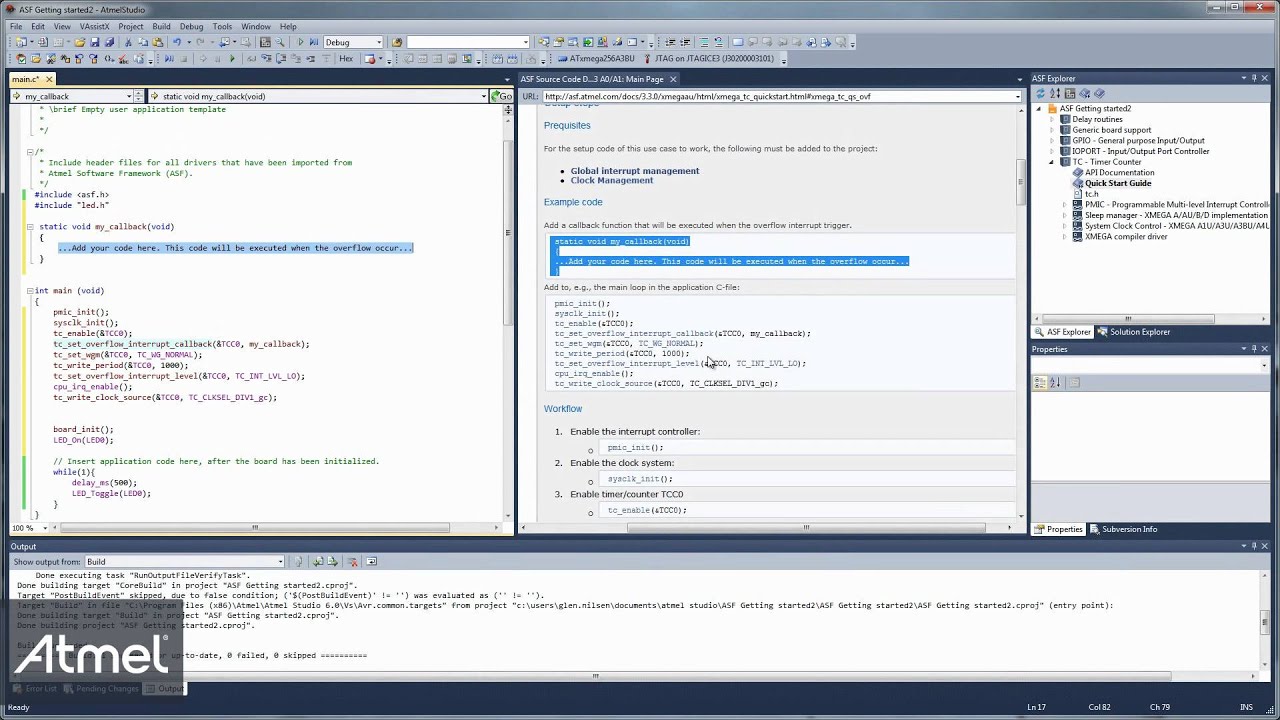Viewport: 1280px width, 720px height.
Task: Open the Debug configuration dropdown
Action: coord(378,42)
